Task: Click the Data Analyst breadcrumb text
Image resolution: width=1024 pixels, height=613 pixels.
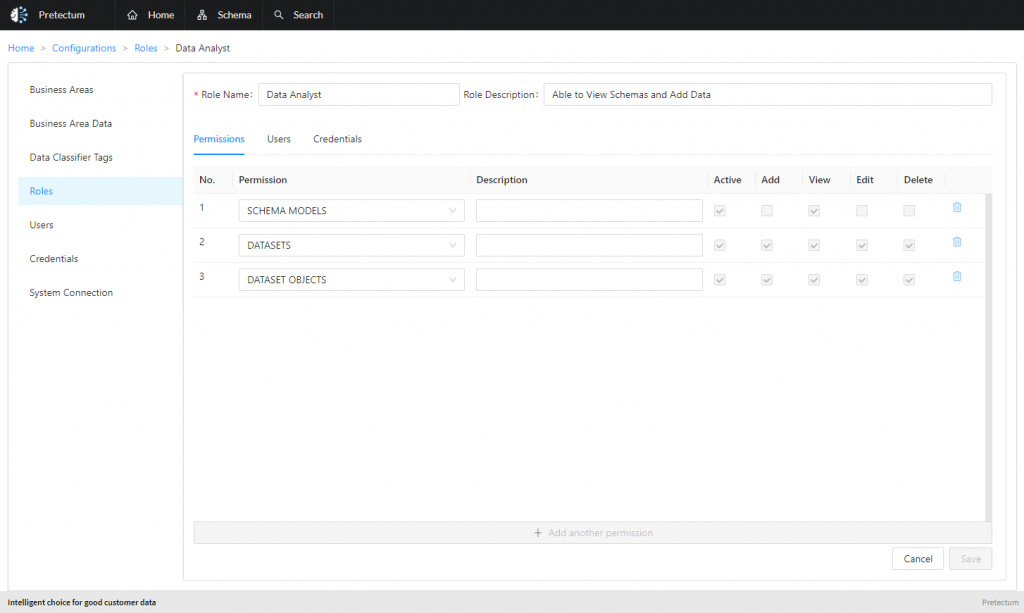Action: coord(202,48)
